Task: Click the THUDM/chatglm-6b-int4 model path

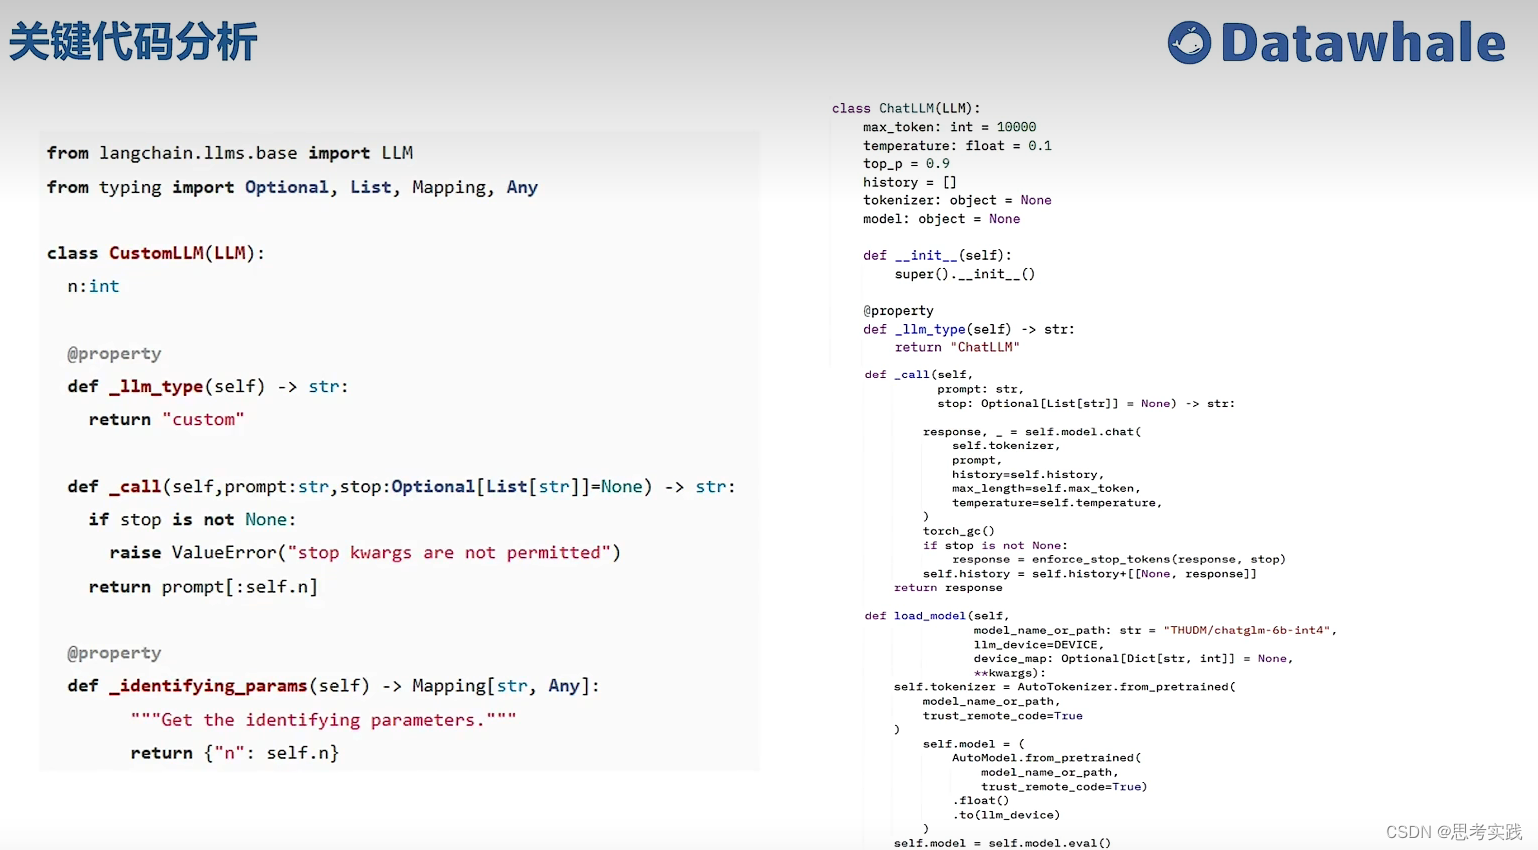Action: [x=1248, y=629]
